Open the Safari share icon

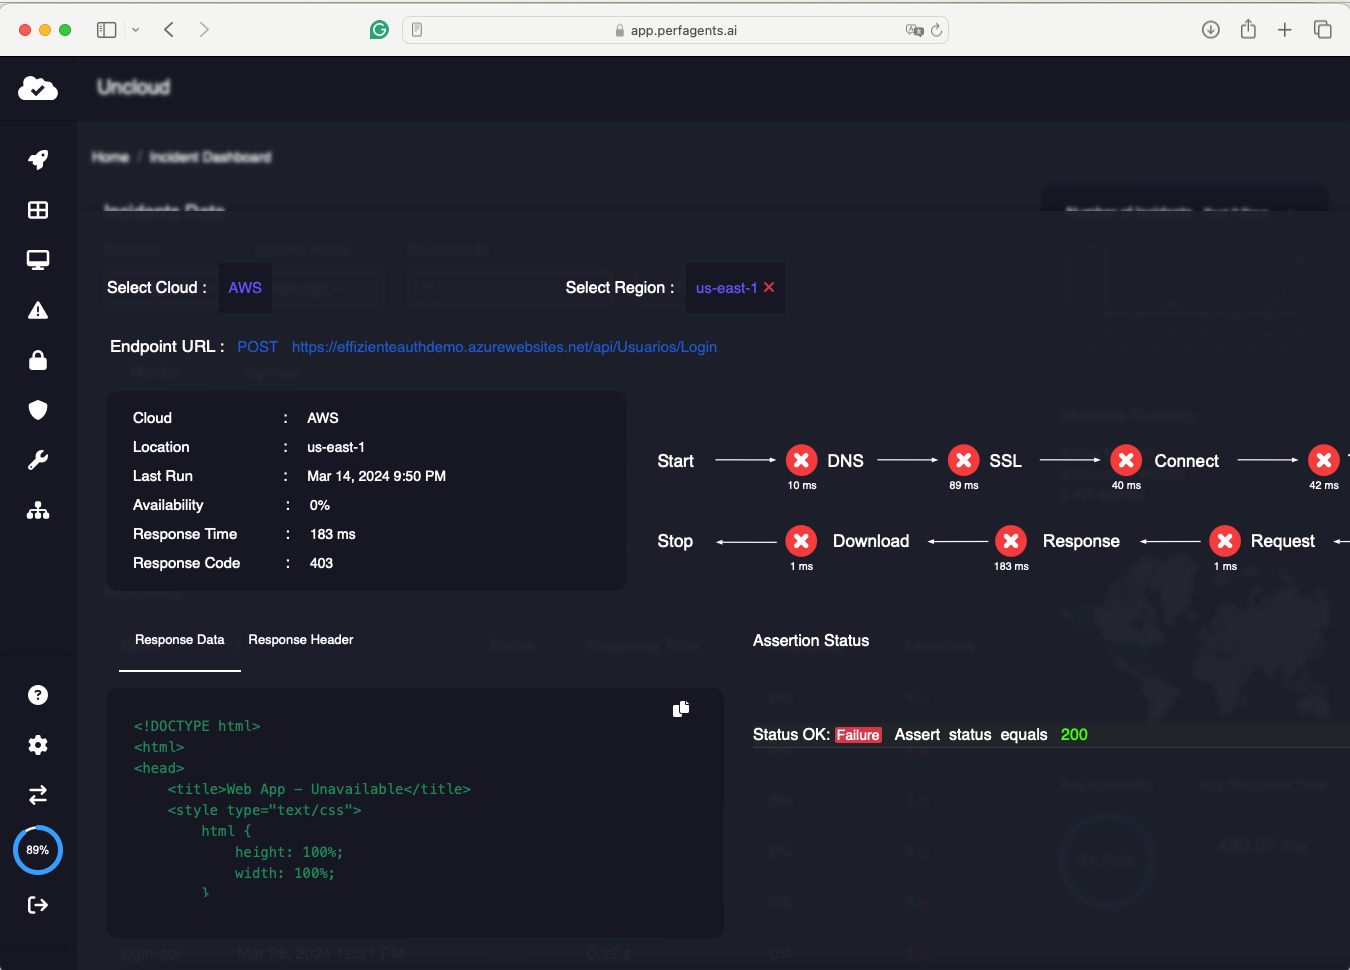tap(1248, 30)
